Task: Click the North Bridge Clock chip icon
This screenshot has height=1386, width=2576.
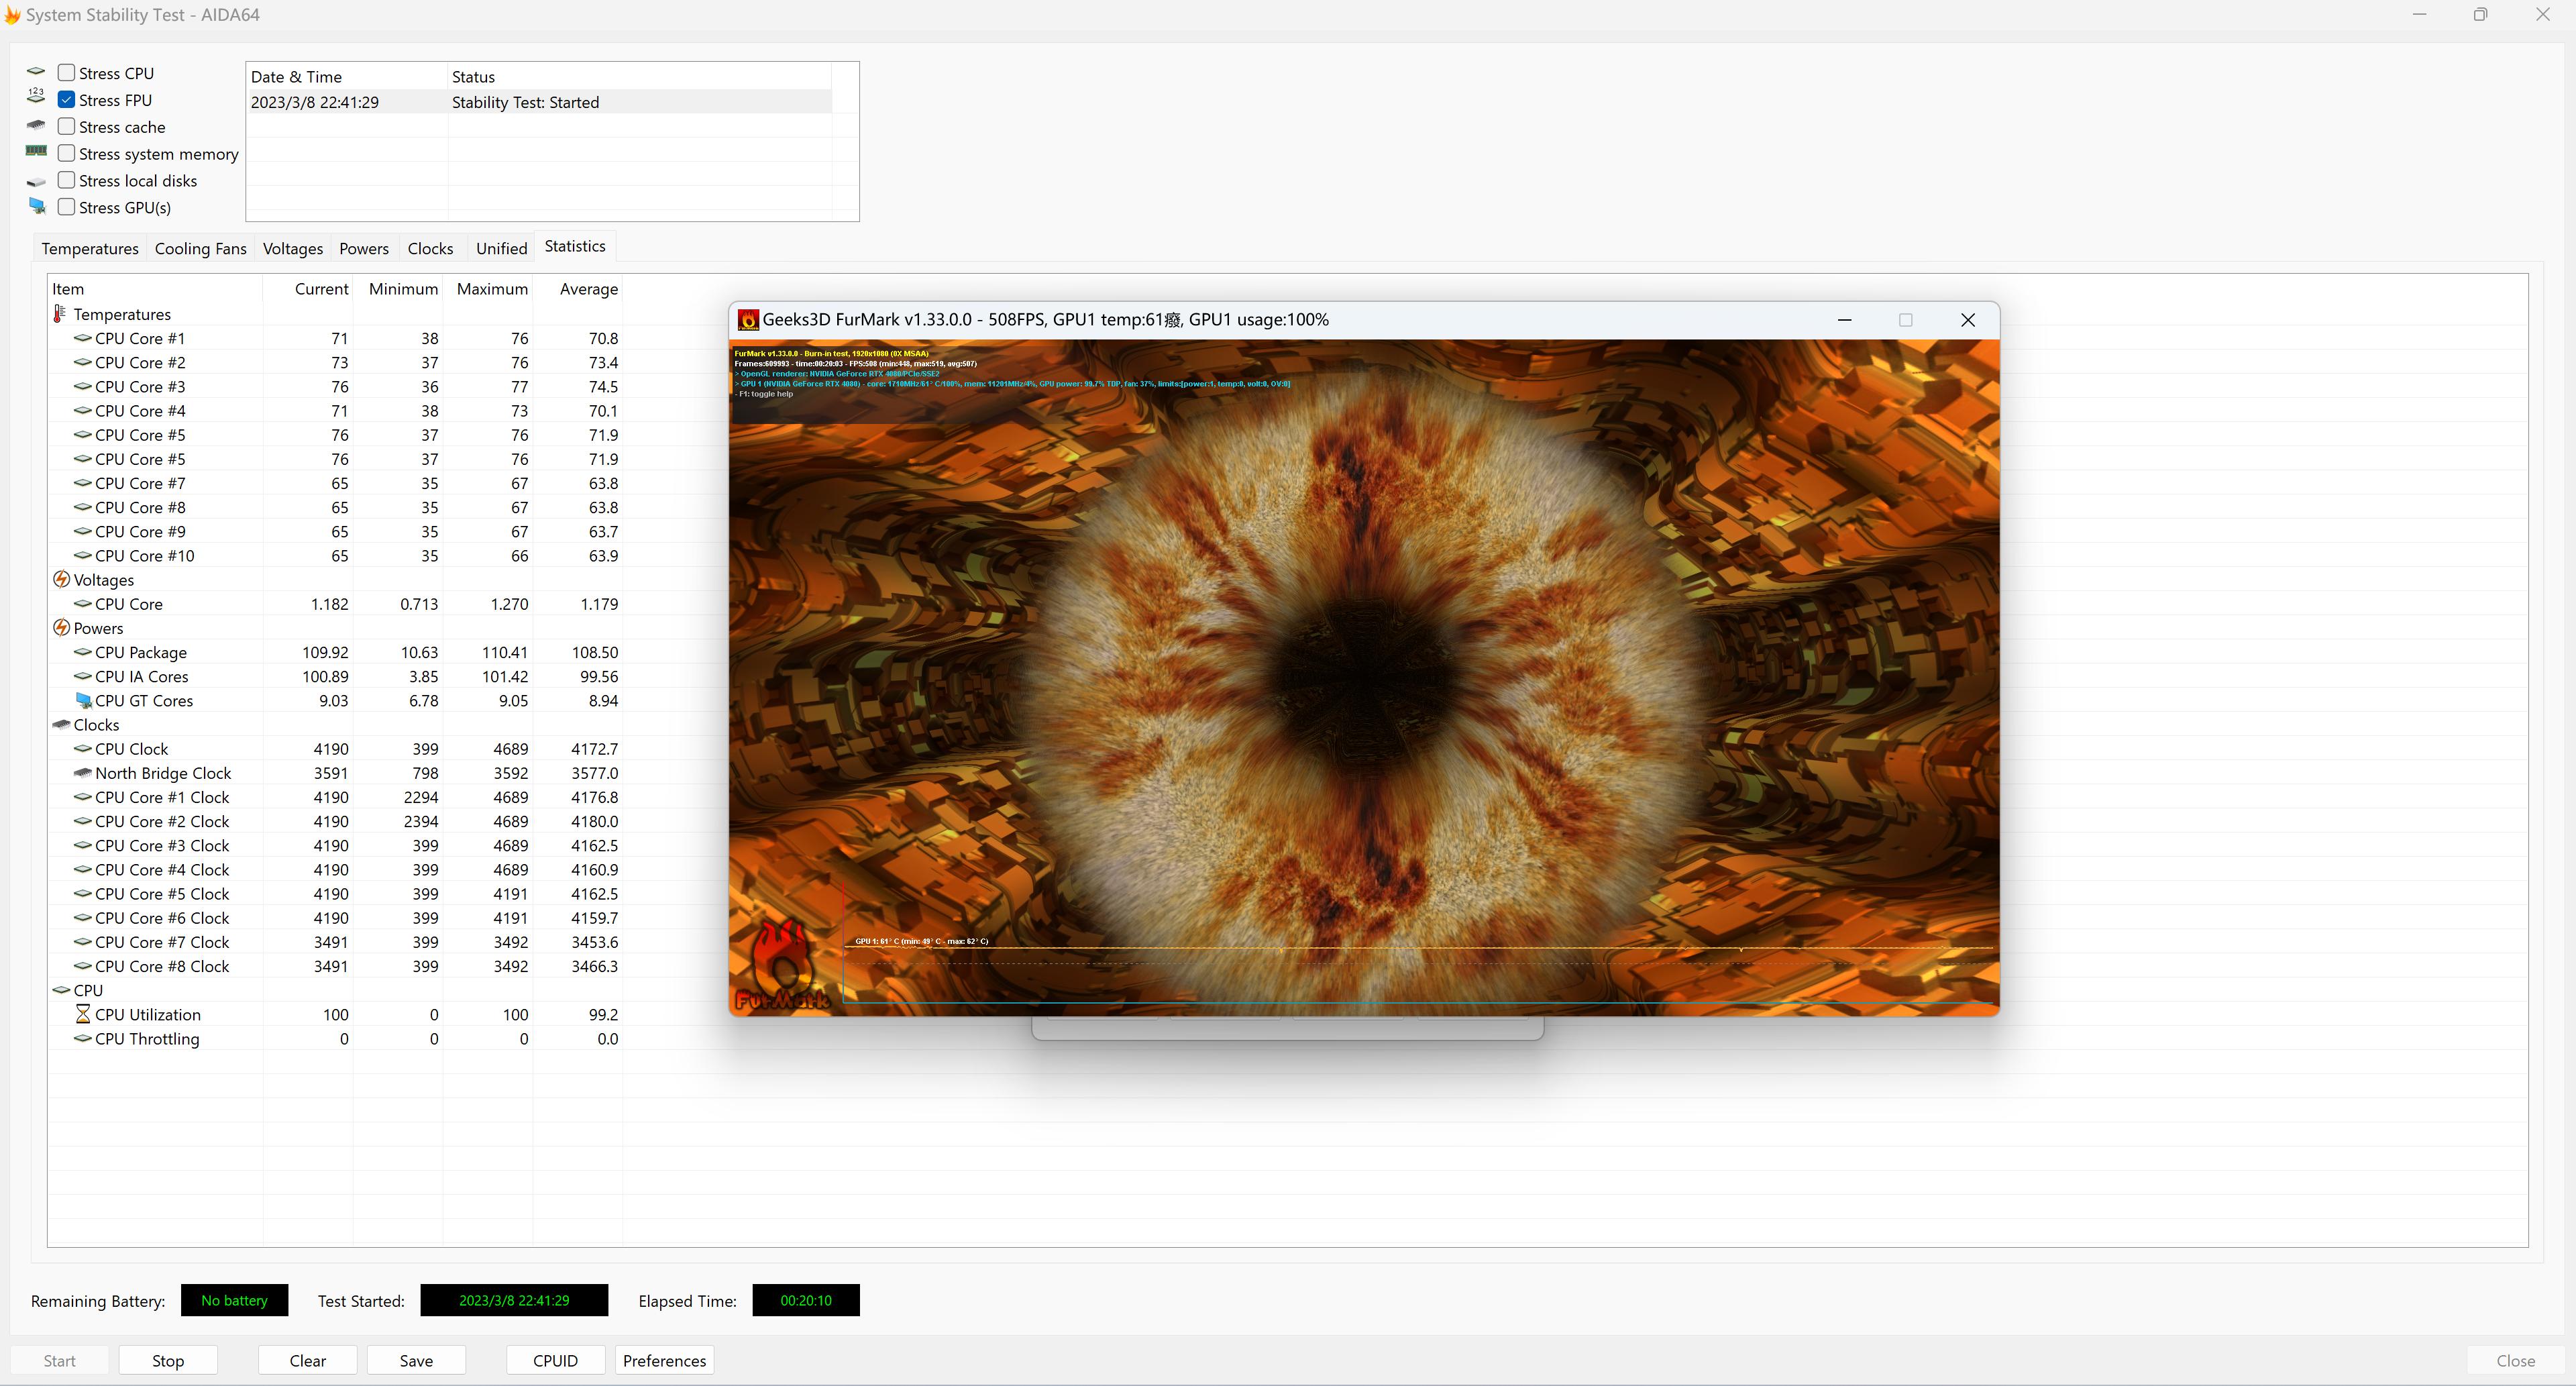Action: point(83,773)
